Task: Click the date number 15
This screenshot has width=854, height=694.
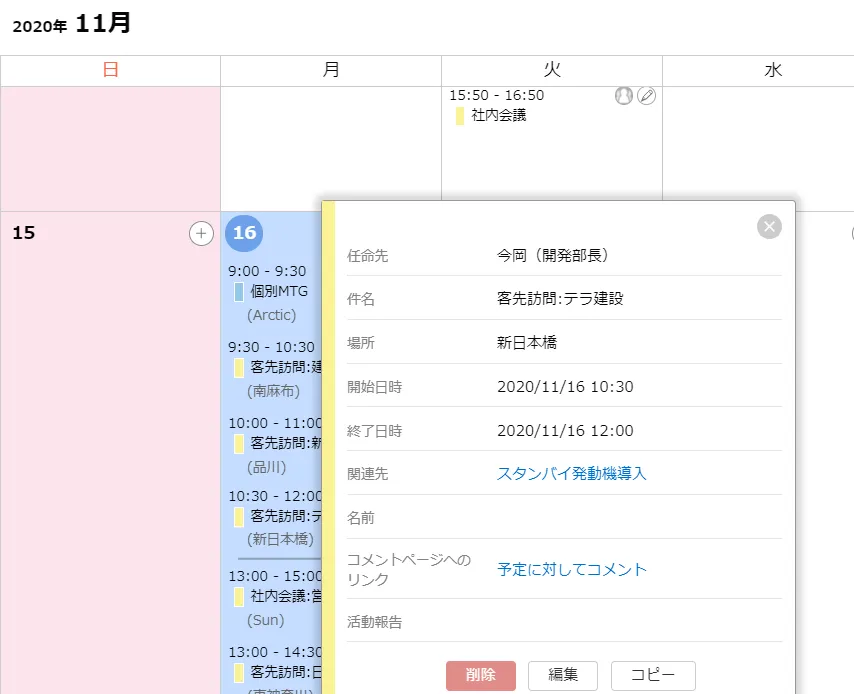Action: point(23,233)
